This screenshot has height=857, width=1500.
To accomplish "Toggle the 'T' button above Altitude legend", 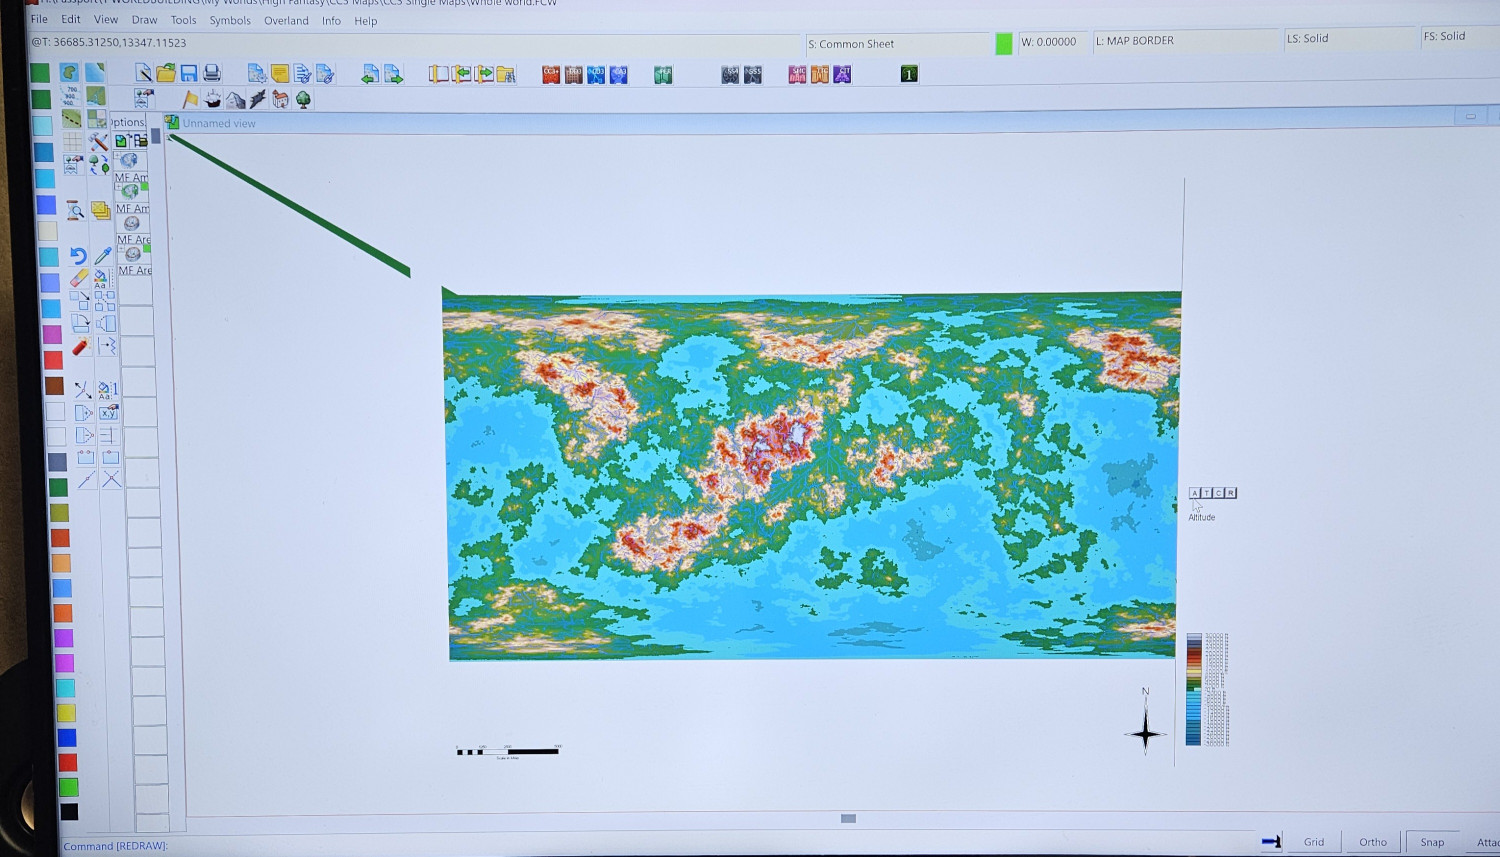I will pyautogui.click(x=1206, y=493).
